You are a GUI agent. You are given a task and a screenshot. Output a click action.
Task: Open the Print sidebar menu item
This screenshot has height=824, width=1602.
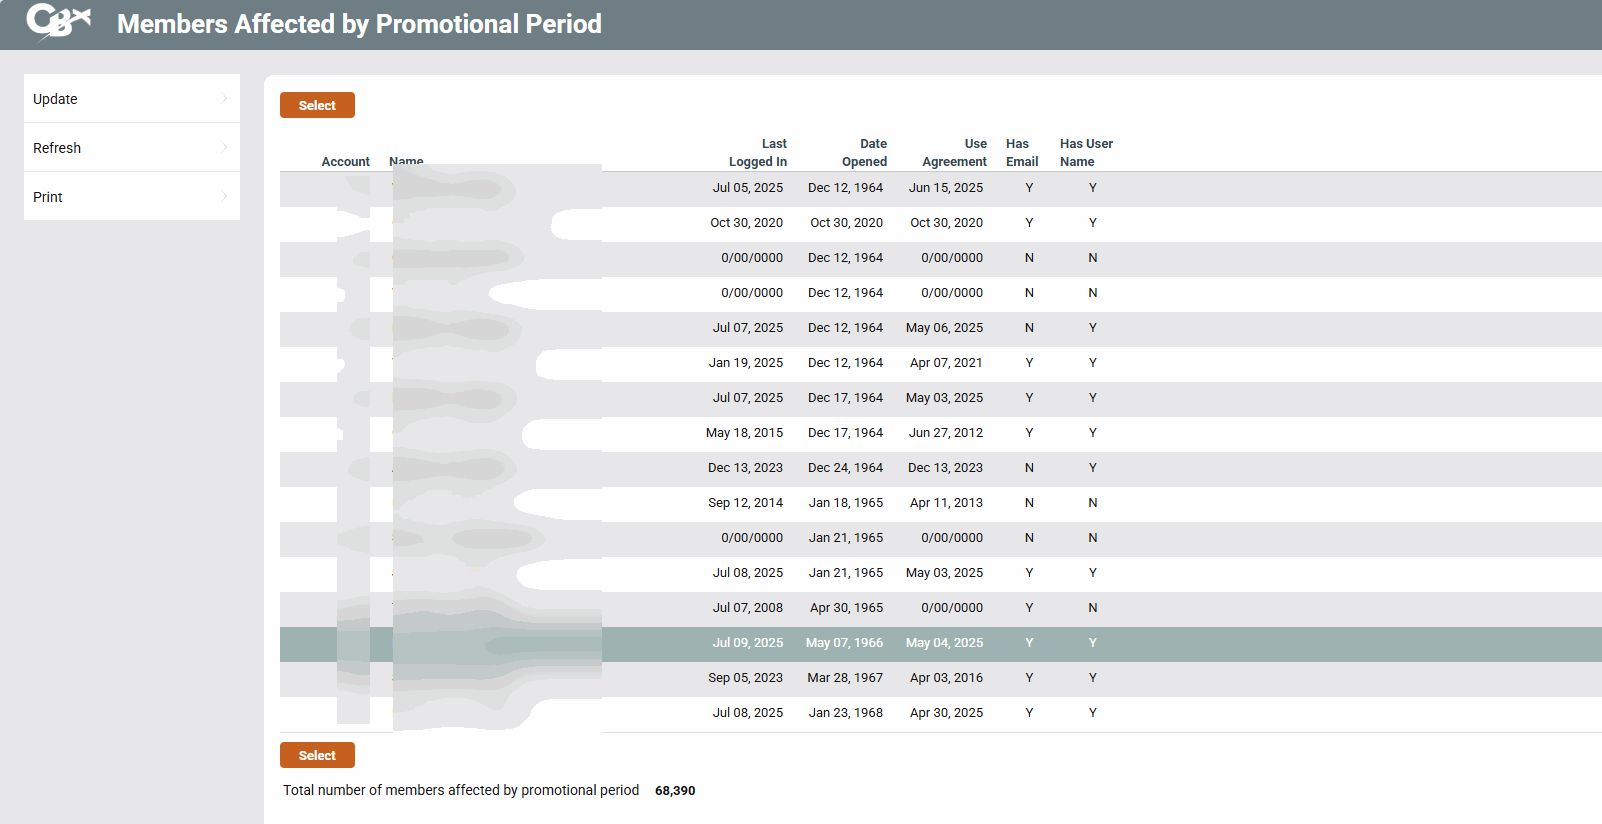(131, 197)
